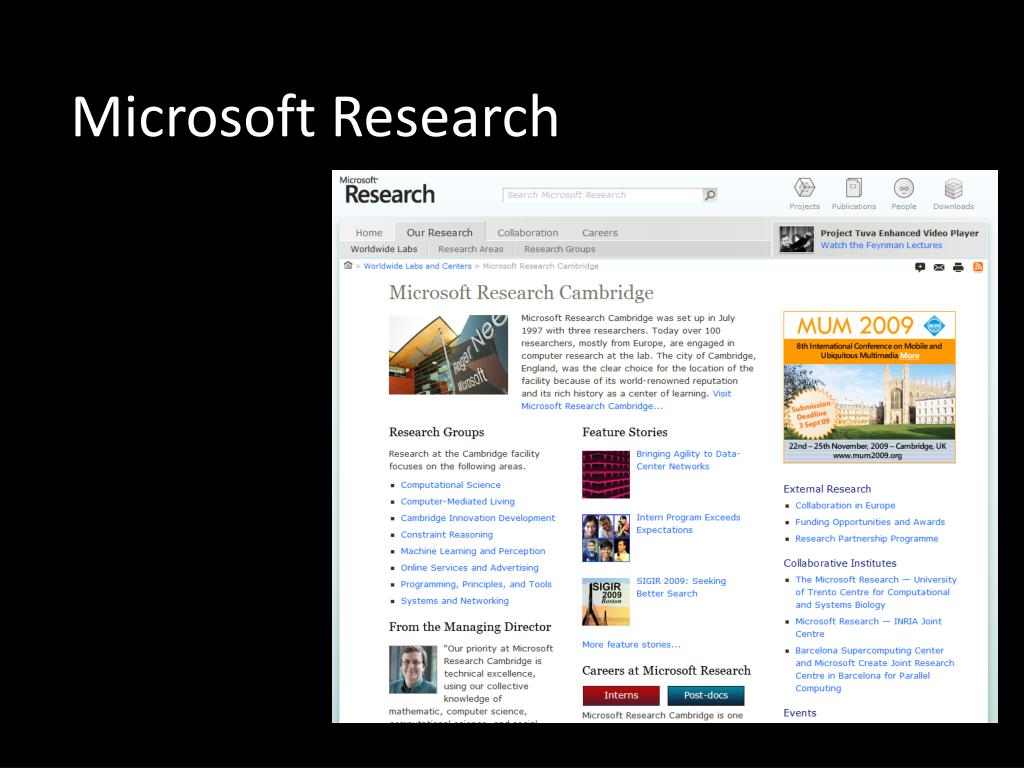Click the data-center story thumbnail
This screenshot has height=768, width=1024.
606,475
